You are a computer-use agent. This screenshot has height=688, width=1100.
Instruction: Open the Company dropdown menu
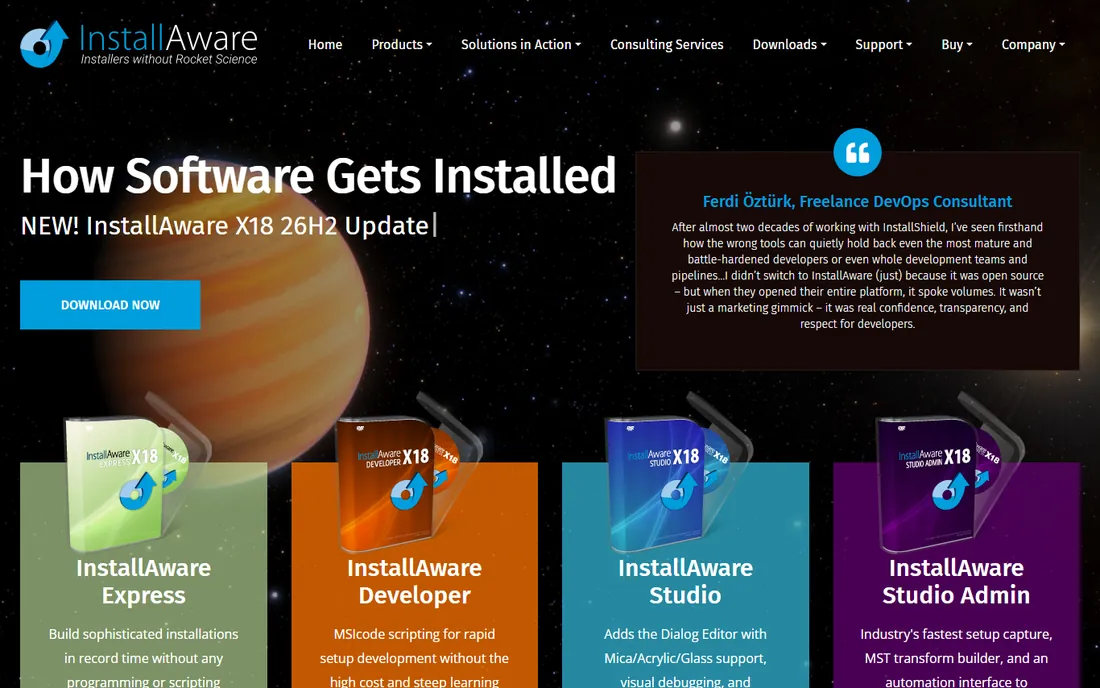(x=1033, y=44)
